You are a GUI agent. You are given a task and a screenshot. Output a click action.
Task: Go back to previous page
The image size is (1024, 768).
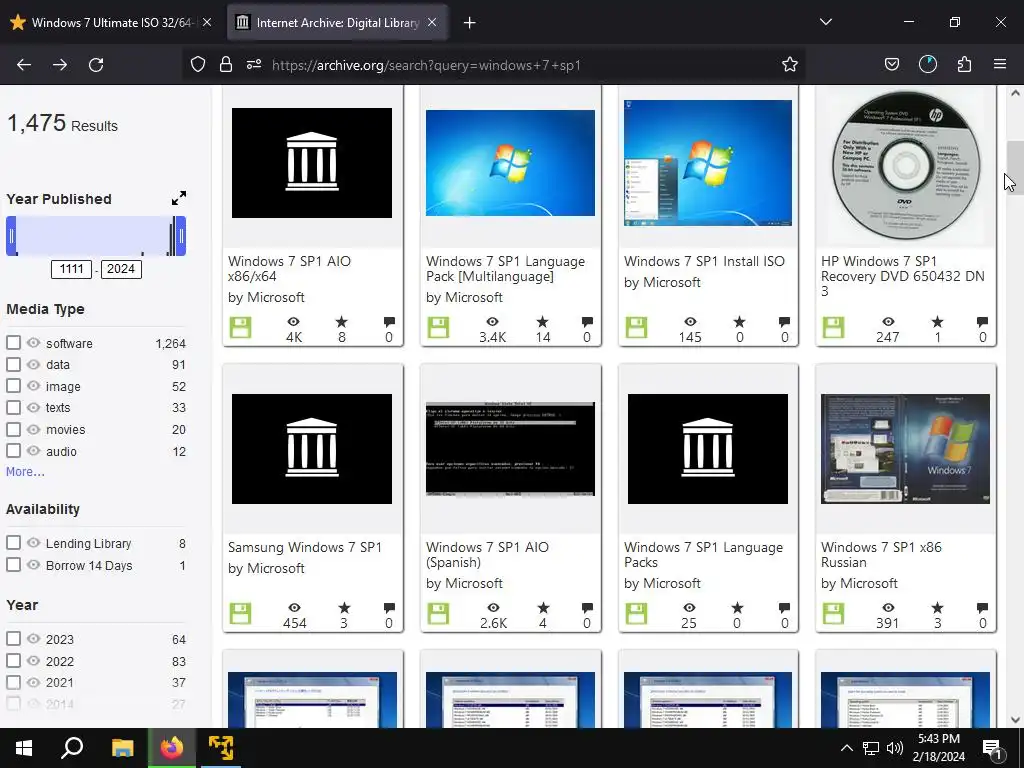pyautogui.click(x=24, y=65)
